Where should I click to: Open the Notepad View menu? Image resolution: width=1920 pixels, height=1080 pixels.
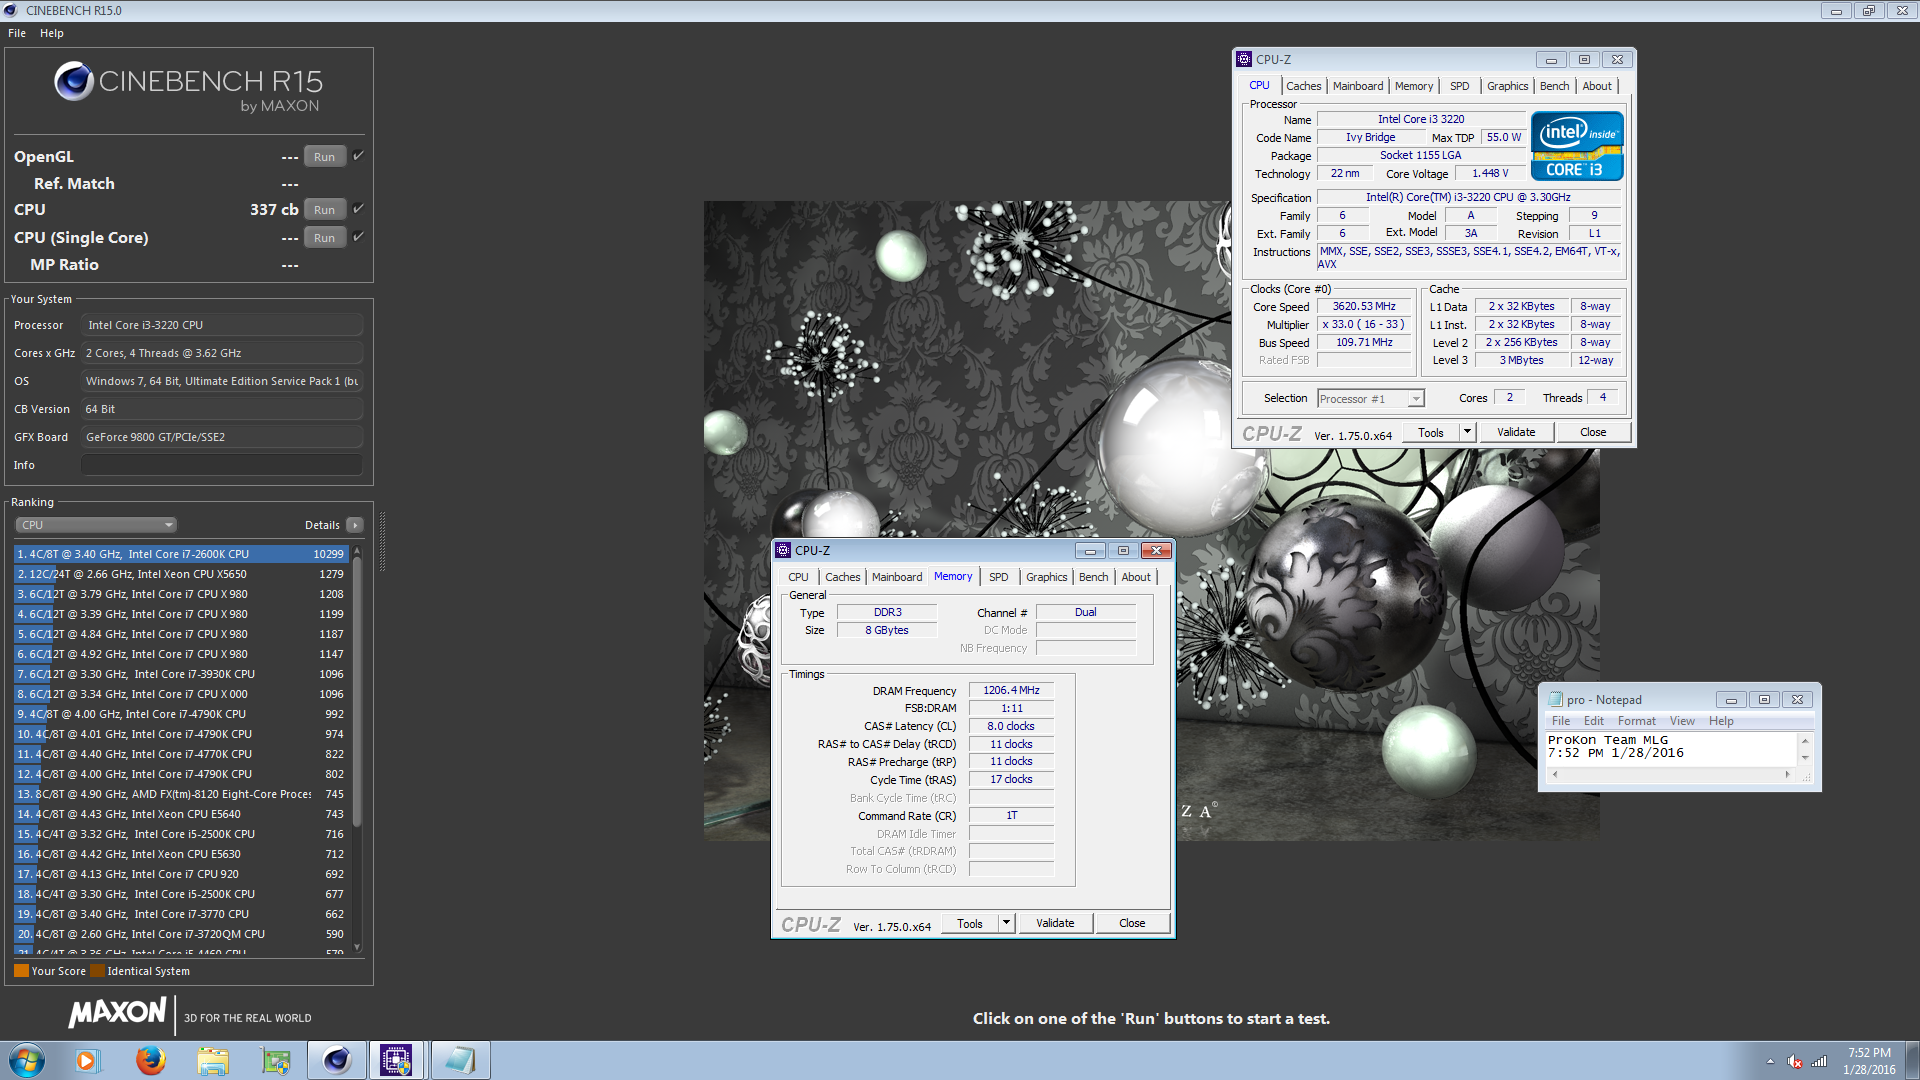(x=1682, y=721)
